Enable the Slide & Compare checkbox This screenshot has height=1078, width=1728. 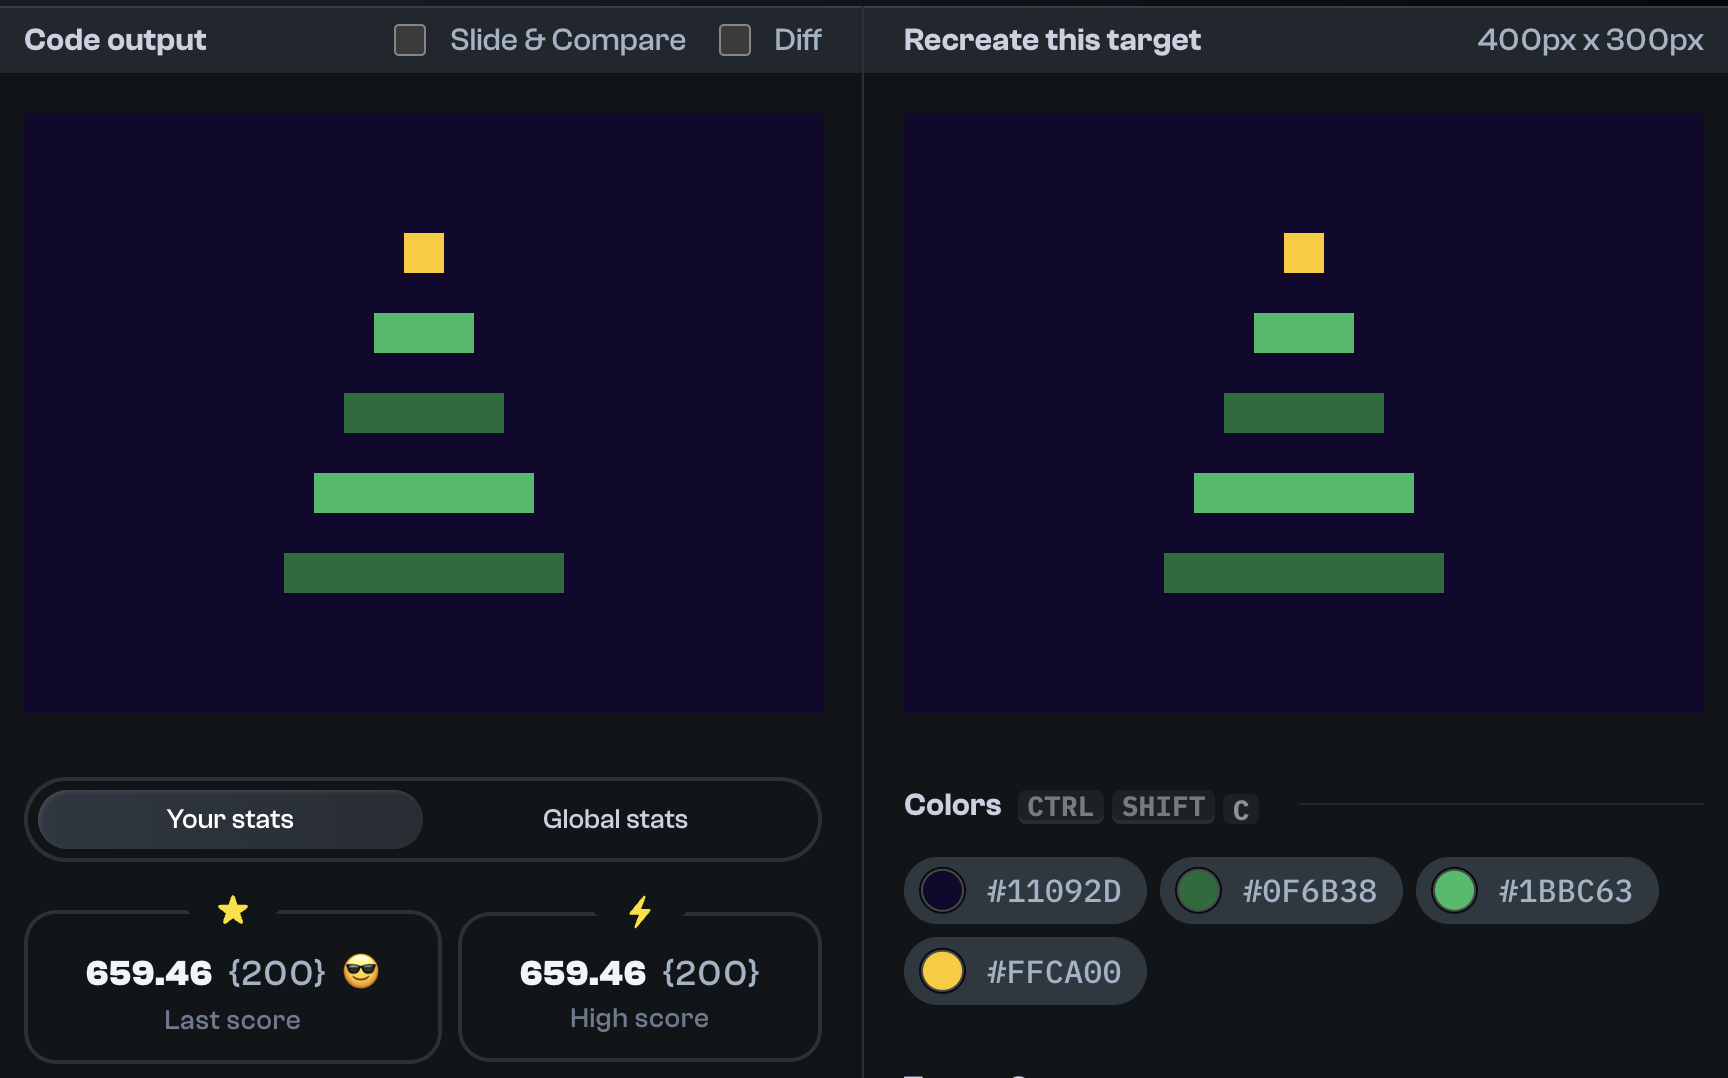tap(409, 40)
